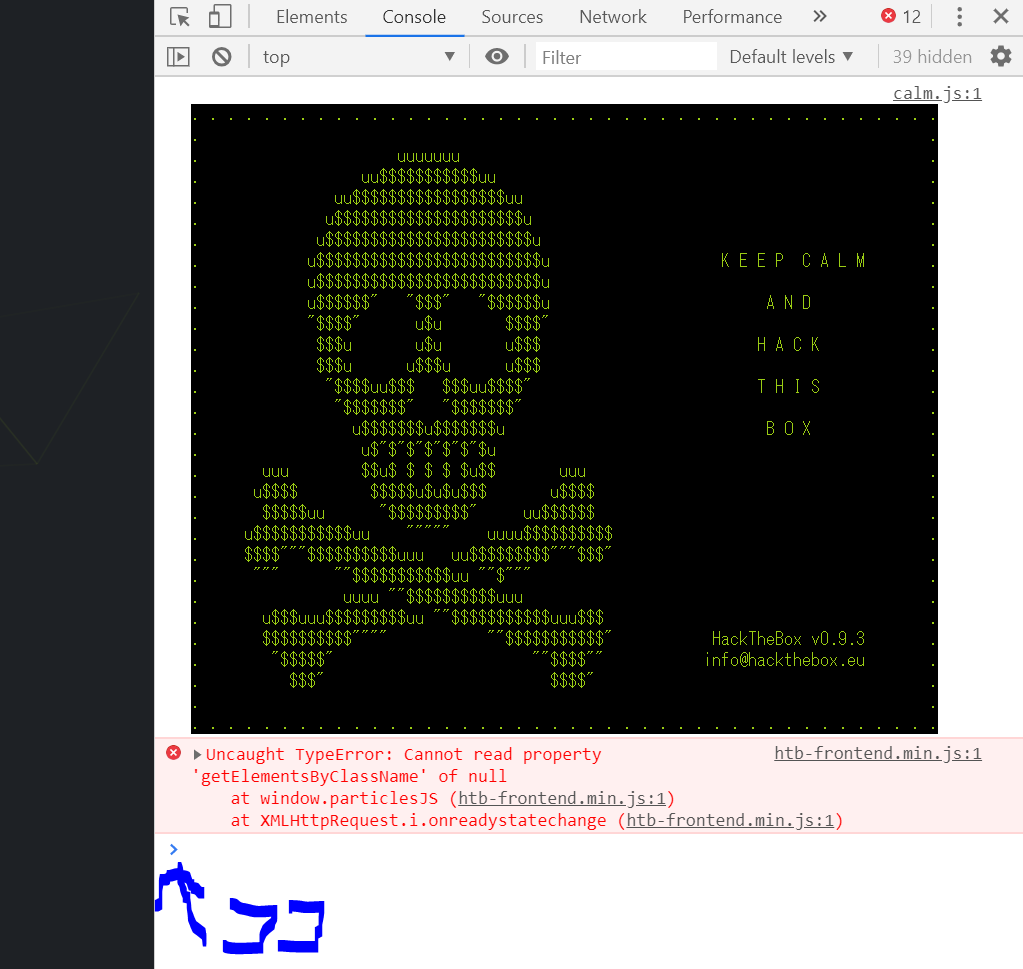
Task: Close the DevTools panel
Action: [1001, 16]
